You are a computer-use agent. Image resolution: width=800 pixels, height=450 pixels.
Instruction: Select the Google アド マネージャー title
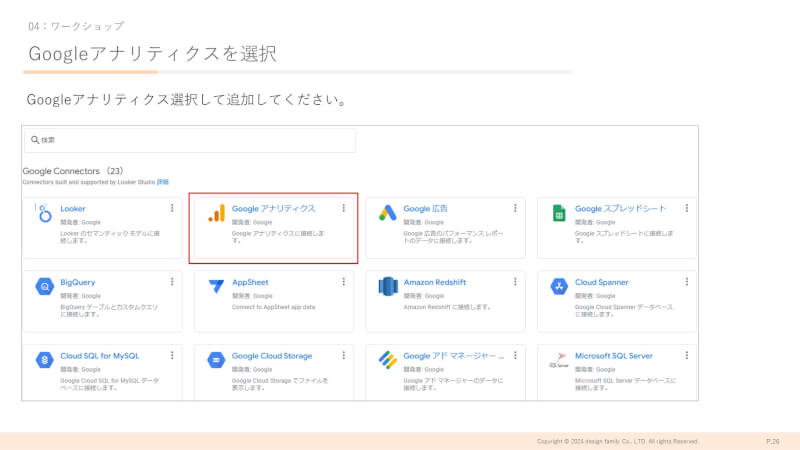tap(454, 356)
